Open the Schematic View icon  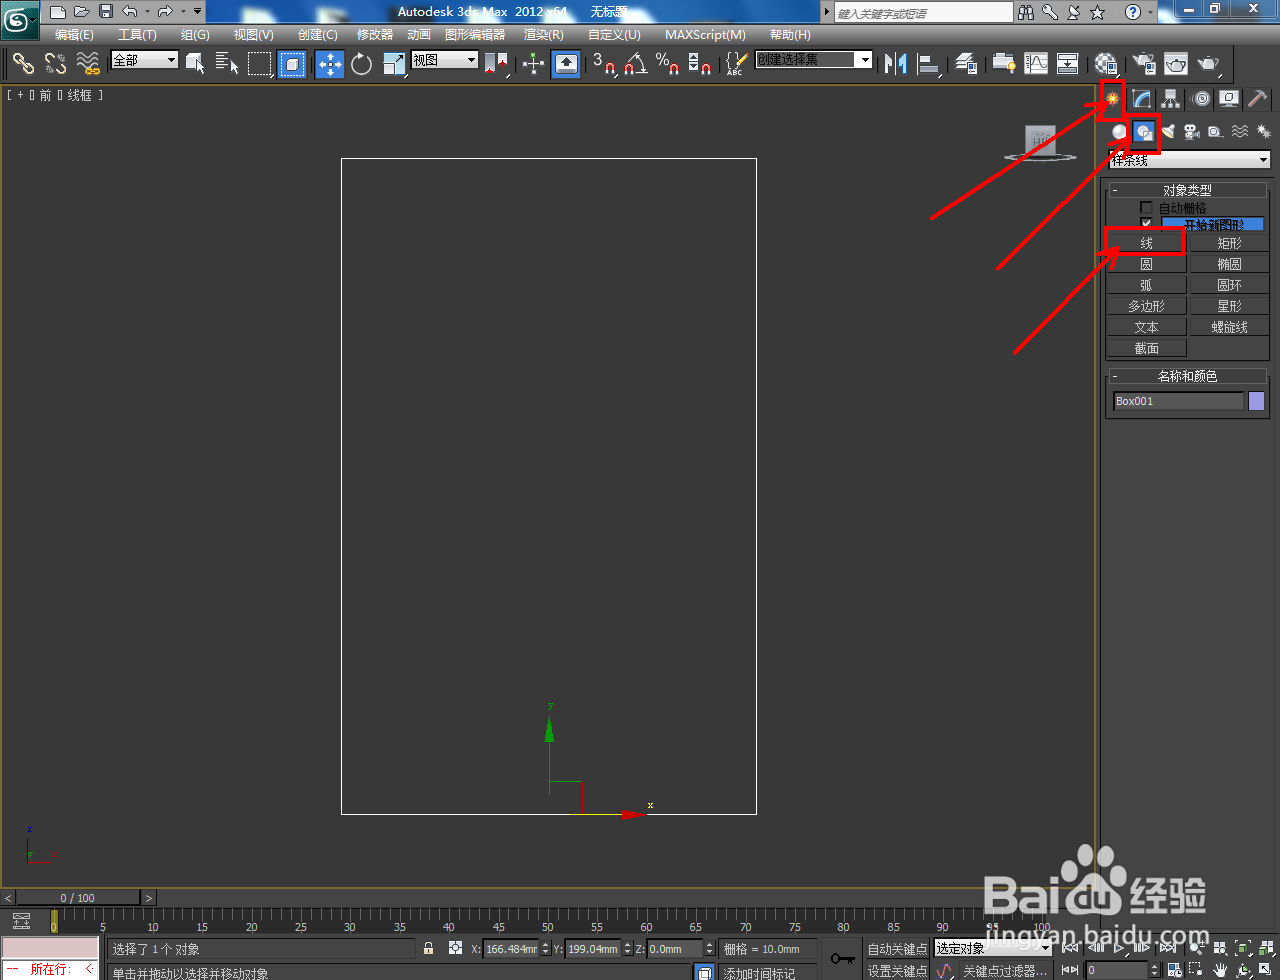click(x=1068, y=64)
